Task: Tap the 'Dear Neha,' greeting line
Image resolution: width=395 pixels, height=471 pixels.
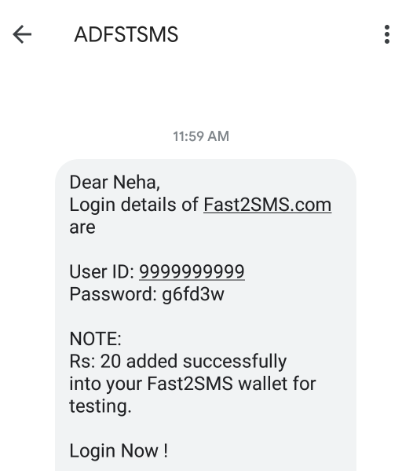Action: tap(115, 182)
